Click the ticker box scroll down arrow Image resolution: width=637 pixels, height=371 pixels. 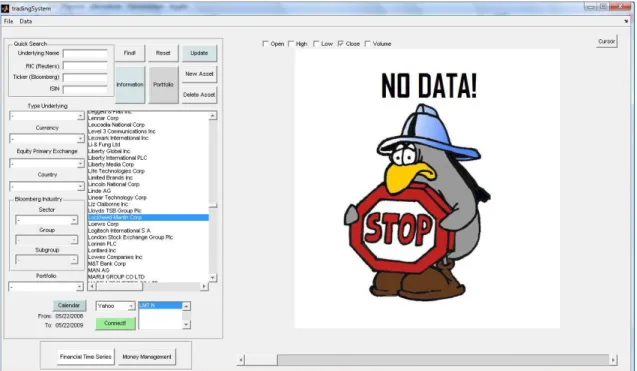tap(186, 324)
